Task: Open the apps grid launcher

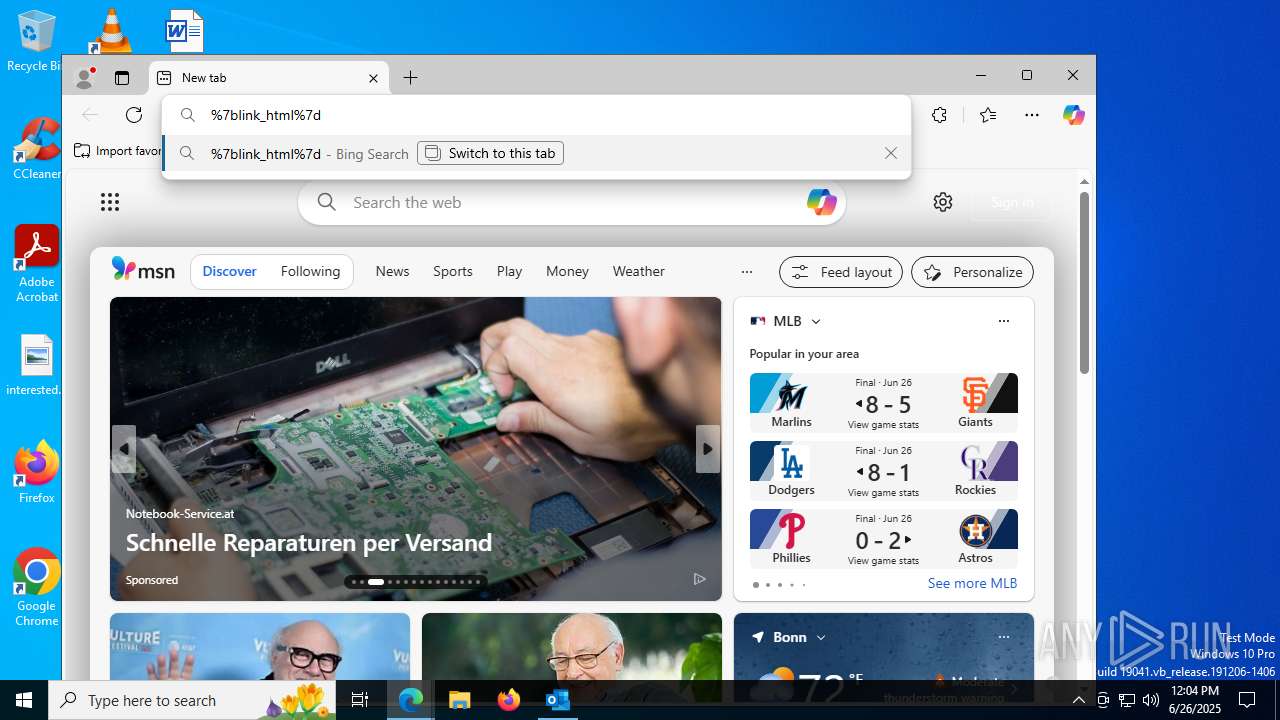Action: coord(110,202)
